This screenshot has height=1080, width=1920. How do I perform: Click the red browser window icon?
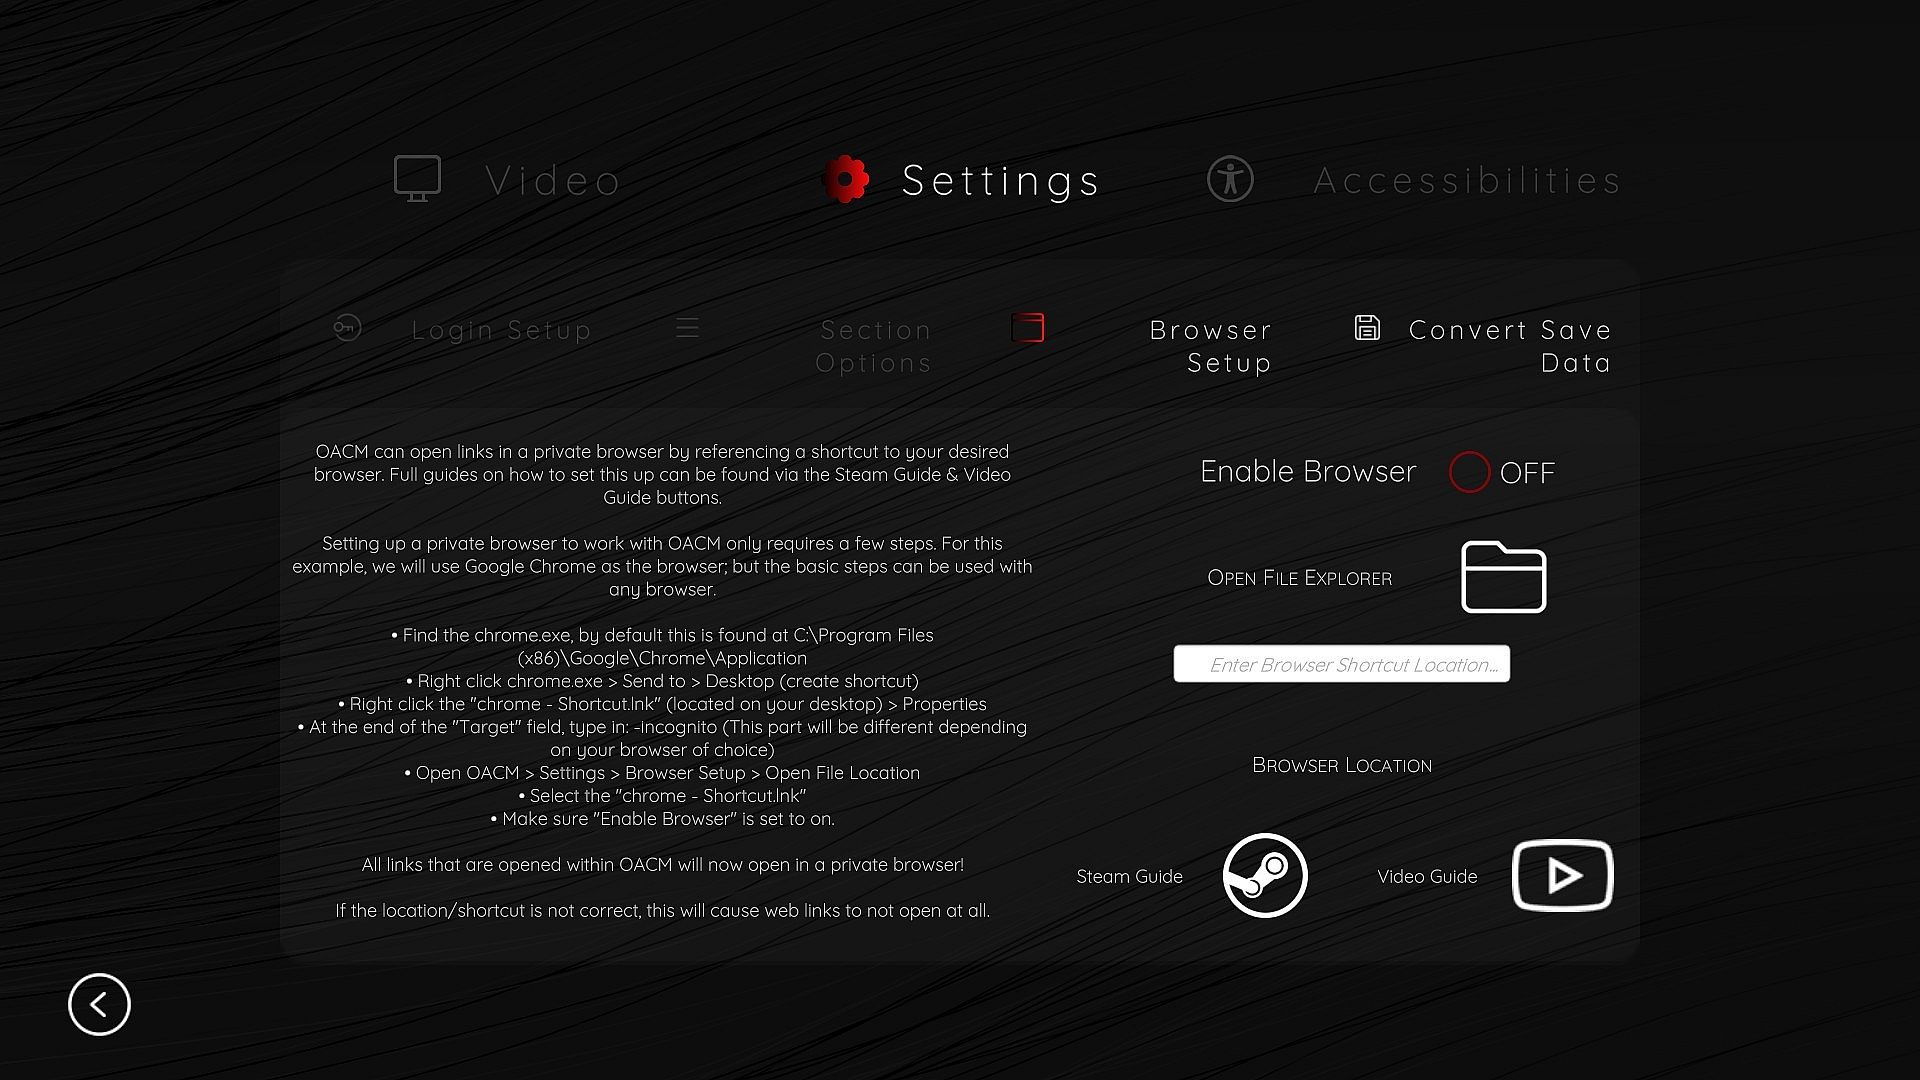pos(1028,328)
